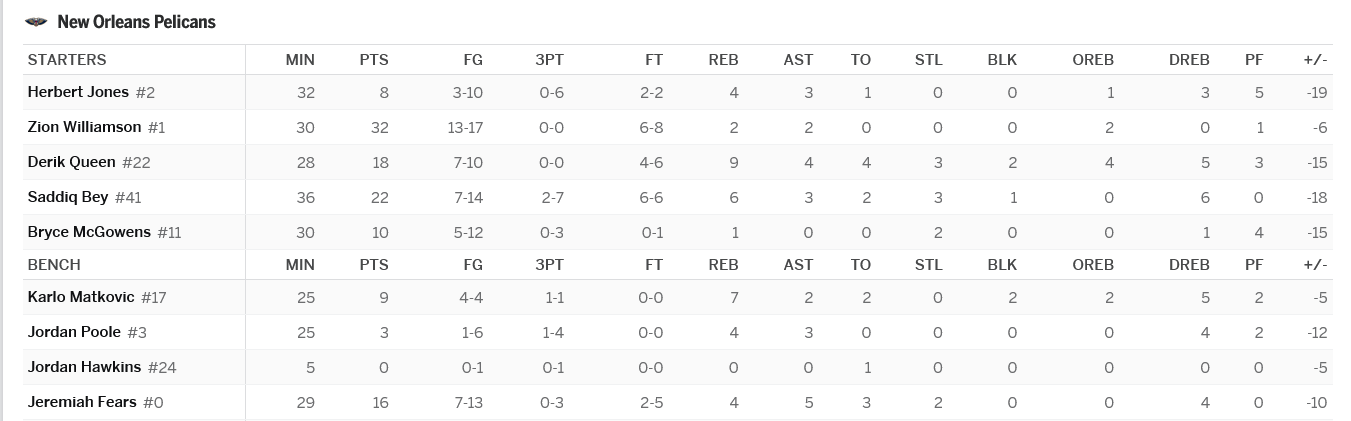Image resolution: width=1351 pixels, height=421 pixels.
Task: Click the BENCH section label
Action: (x=54, y=265)
